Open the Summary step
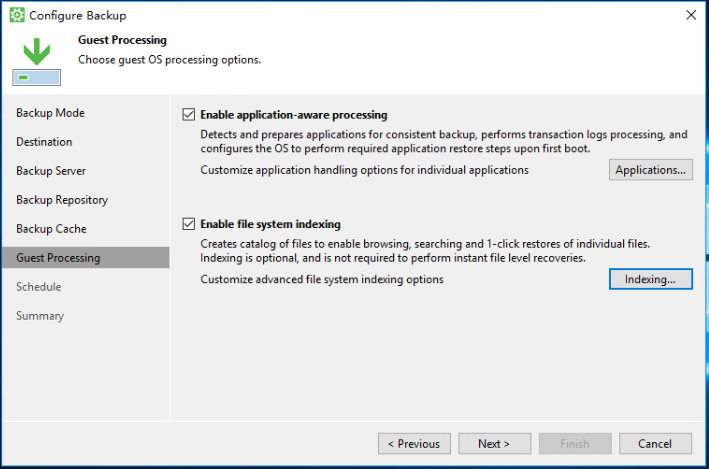 40,315
